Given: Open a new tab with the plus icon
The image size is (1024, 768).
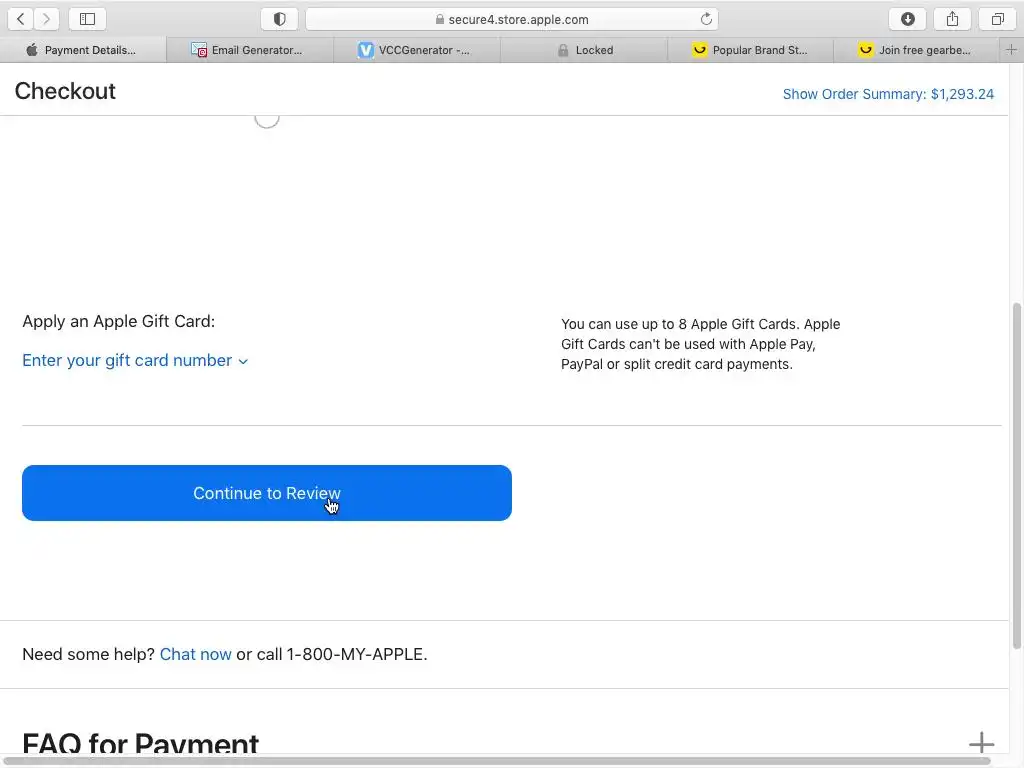Looking at the screenshot, I should click(1011, 50).
